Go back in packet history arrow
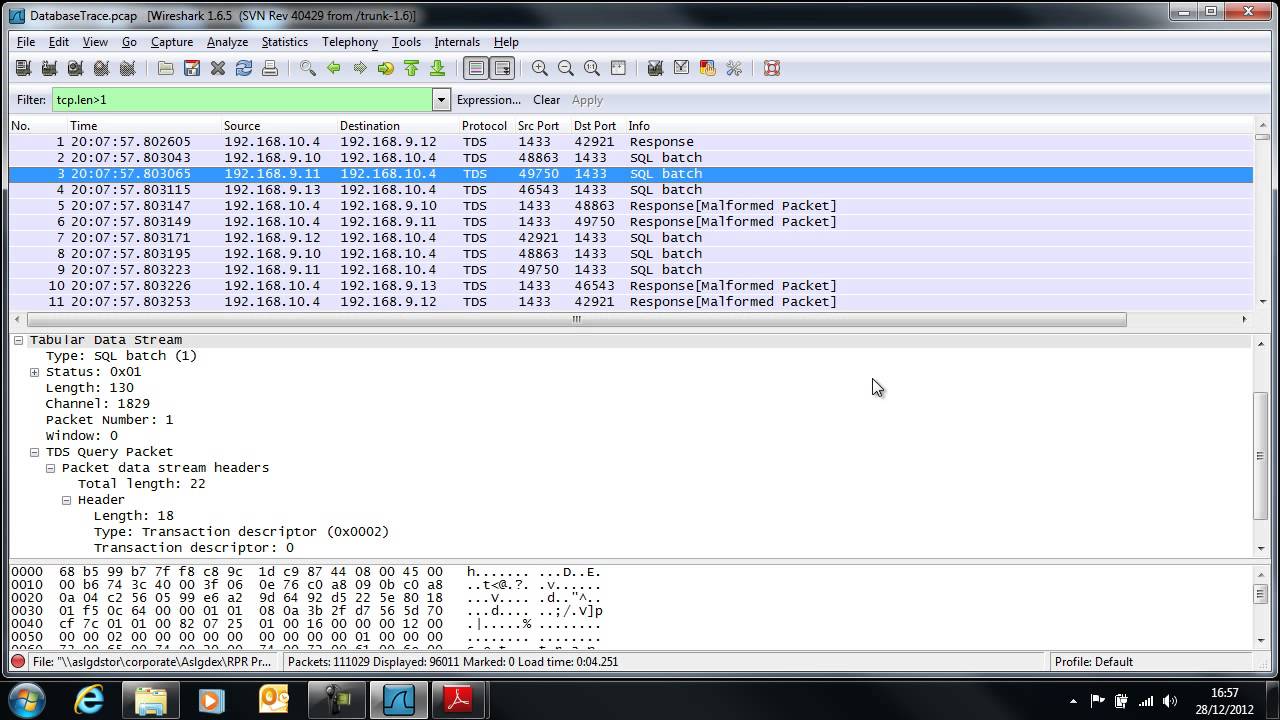This screenshot has height=720, width=1280. point(334,68)
